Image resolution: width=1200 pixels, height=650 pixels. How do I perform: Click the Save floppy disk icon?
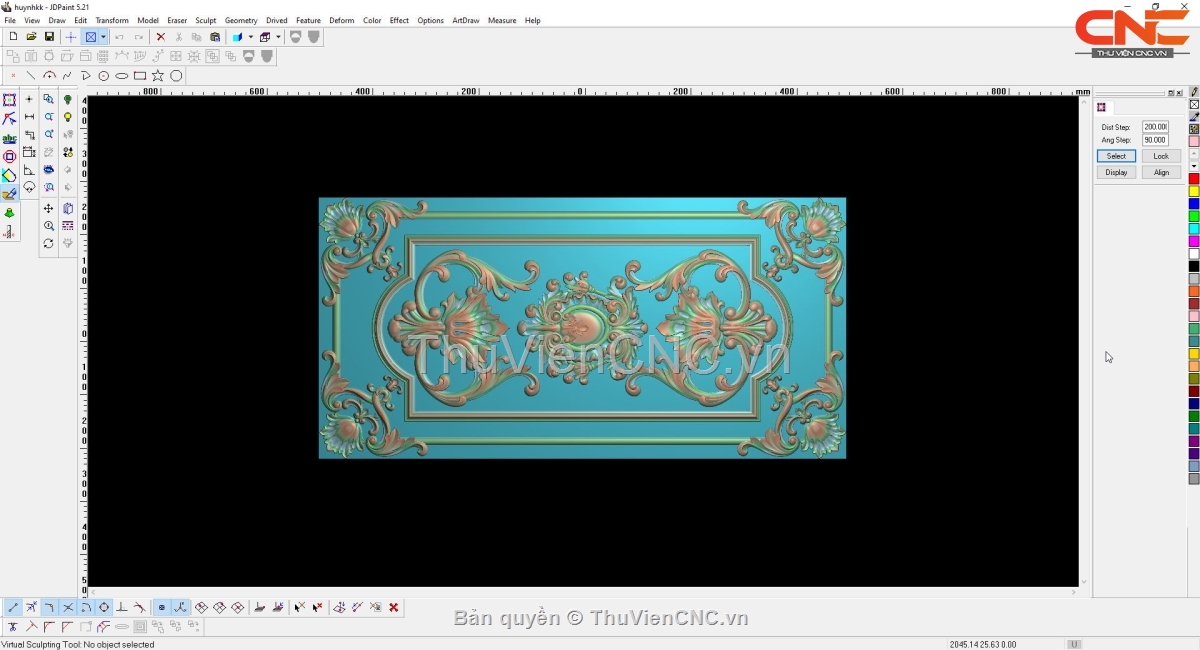(x=49, y=37)
